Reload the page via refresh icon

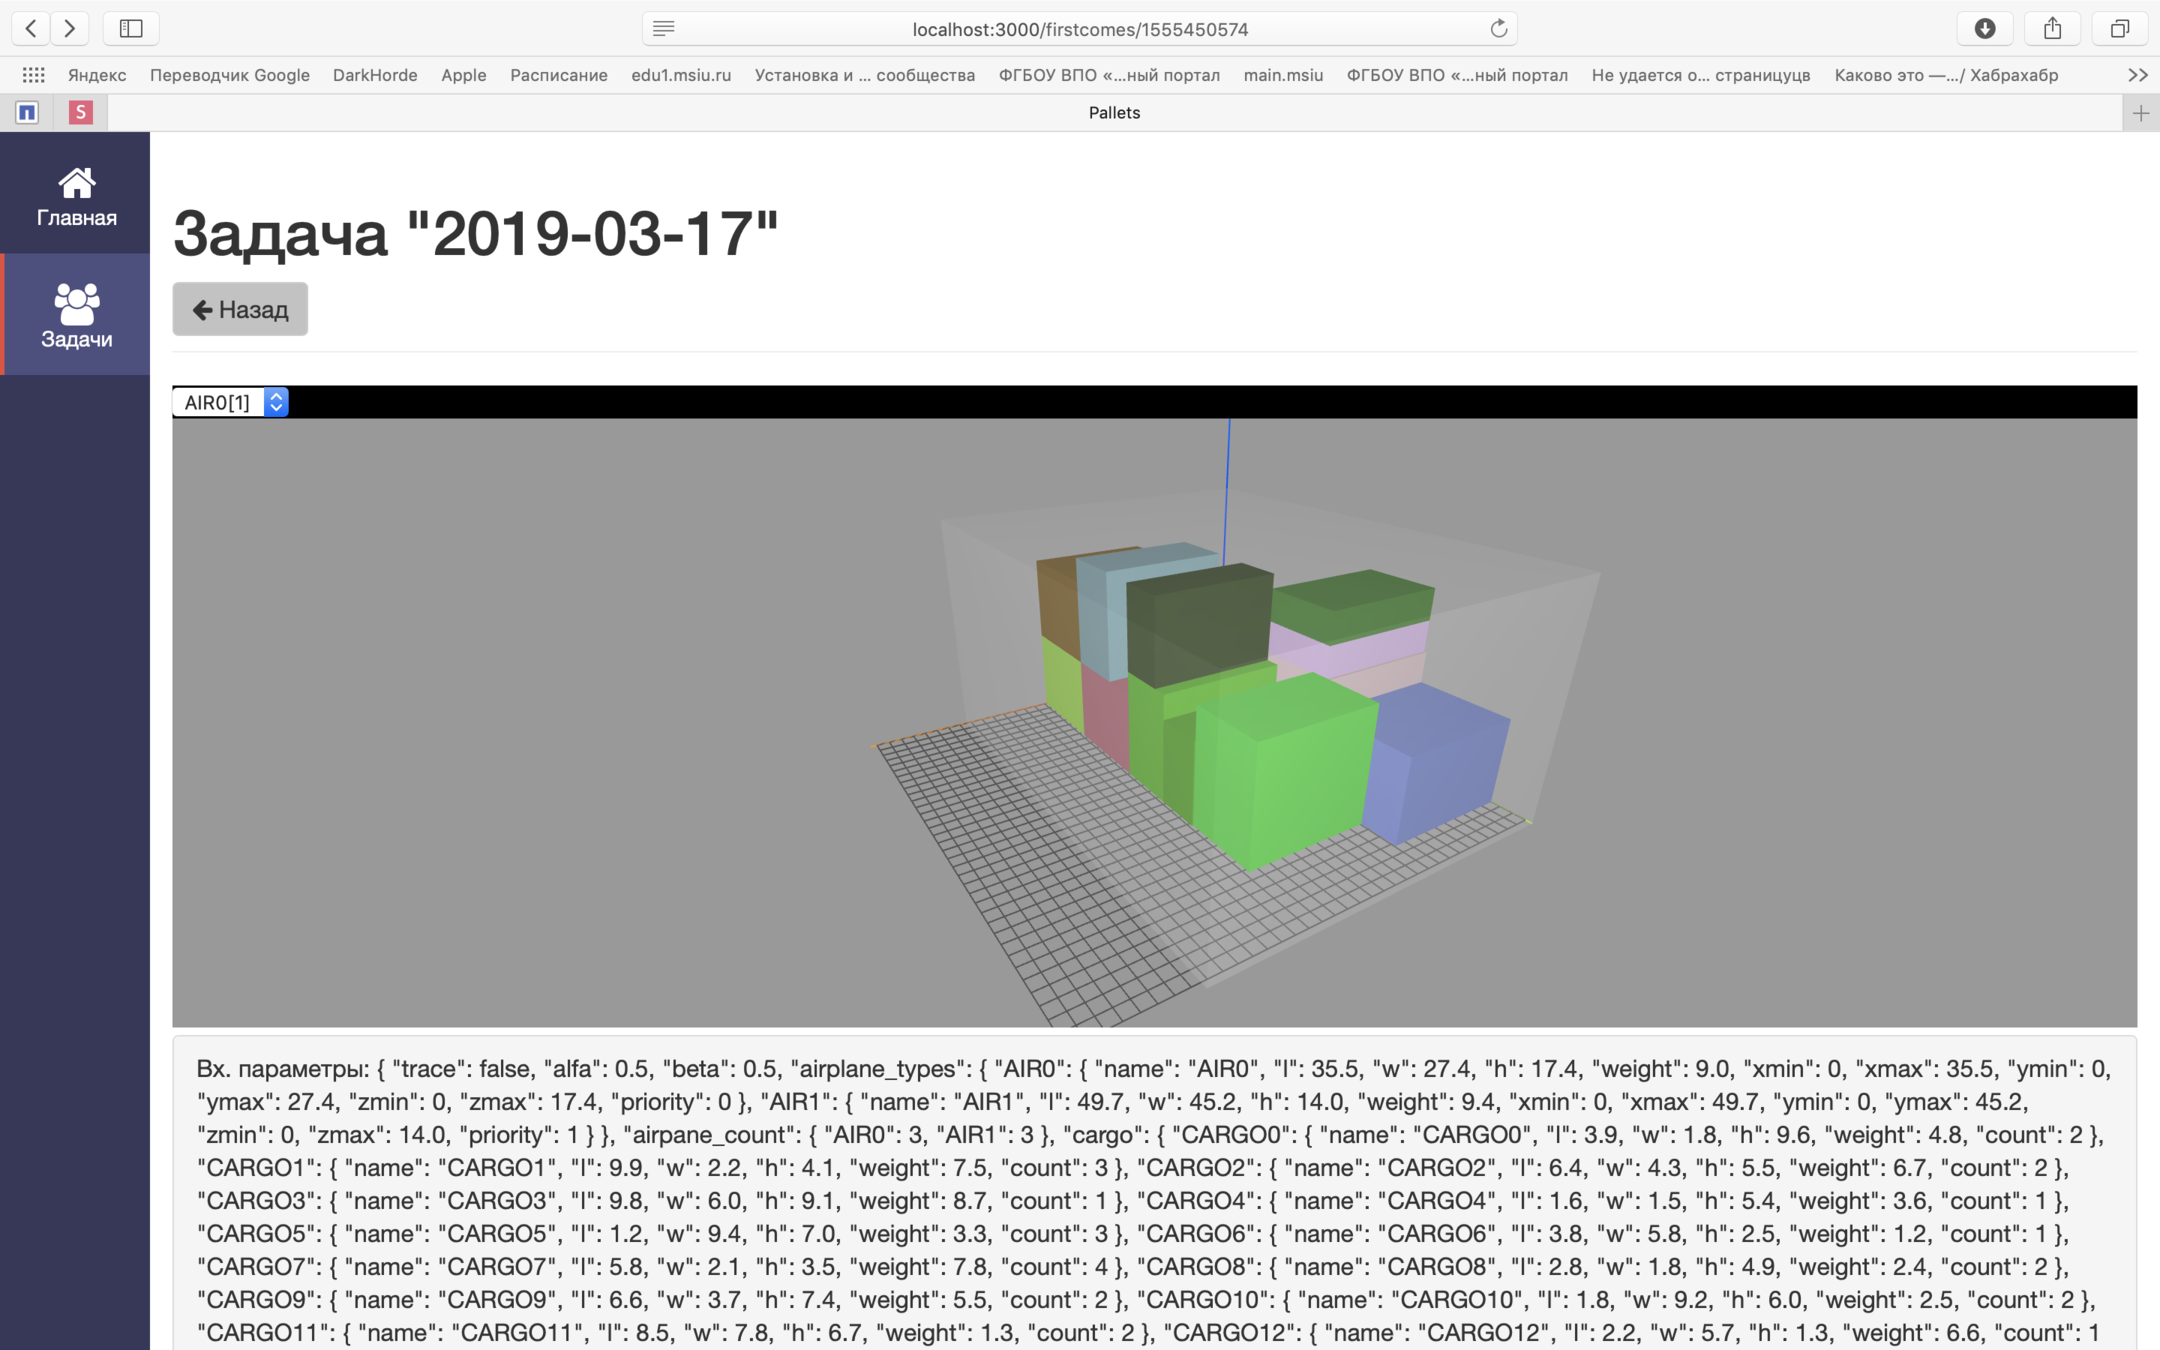point(1498,29)
